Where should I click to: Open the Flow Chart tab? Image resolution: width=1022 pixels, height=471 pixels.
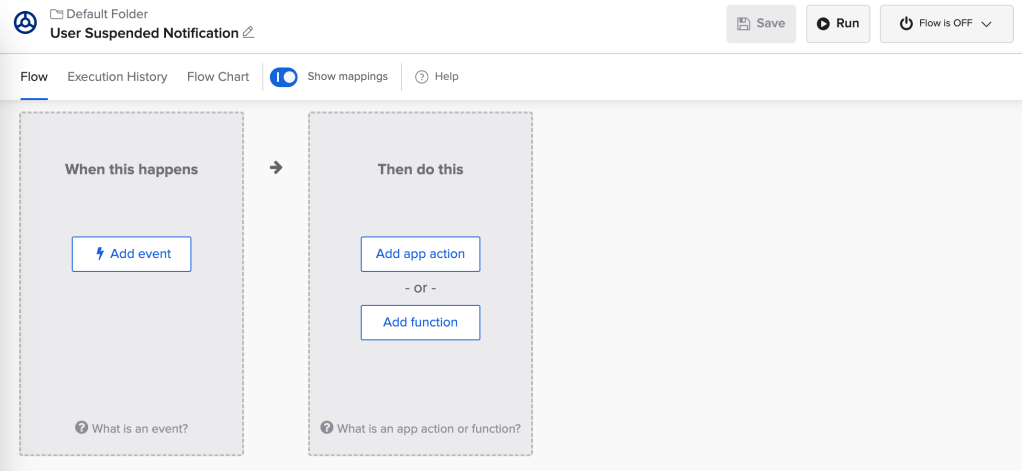tap(218, 77)
